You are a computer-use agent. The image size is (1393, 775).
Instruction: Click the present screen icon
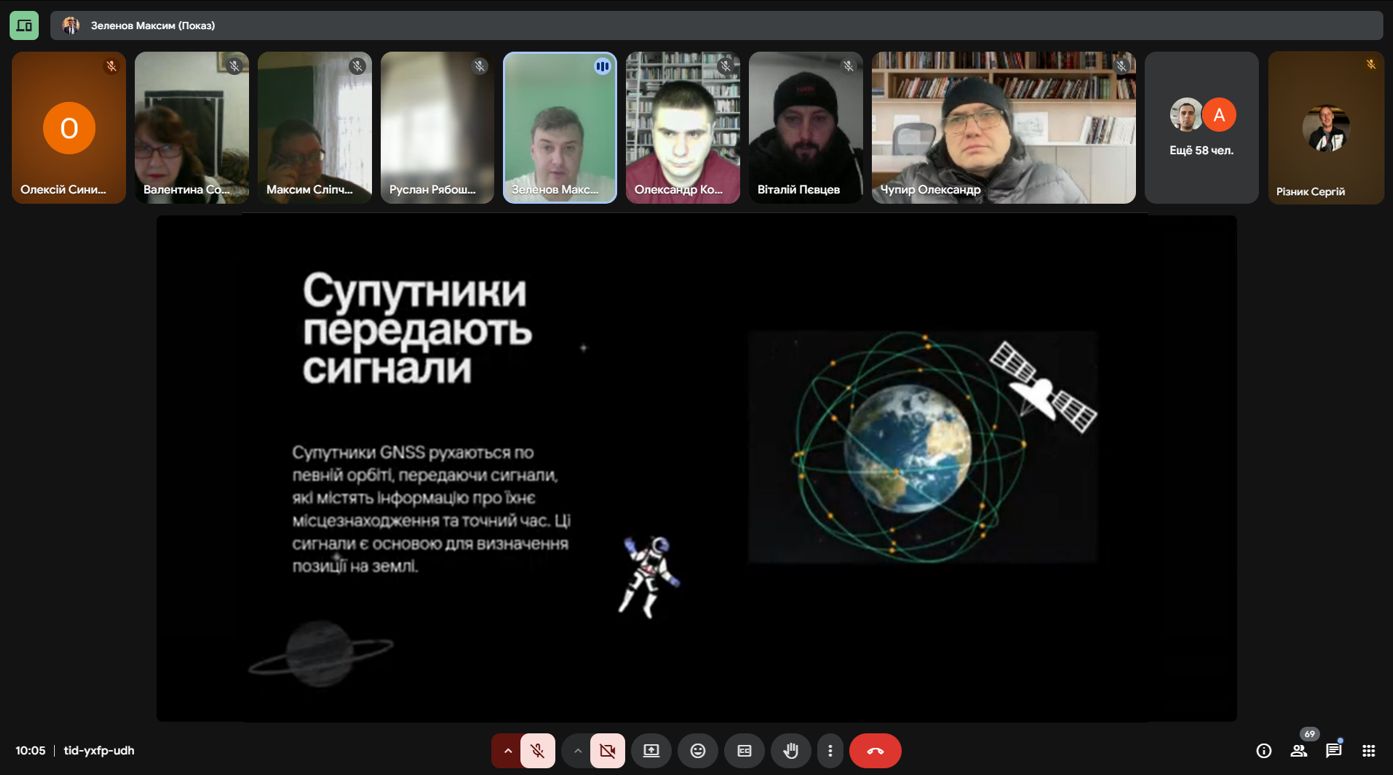click(651, 751)
